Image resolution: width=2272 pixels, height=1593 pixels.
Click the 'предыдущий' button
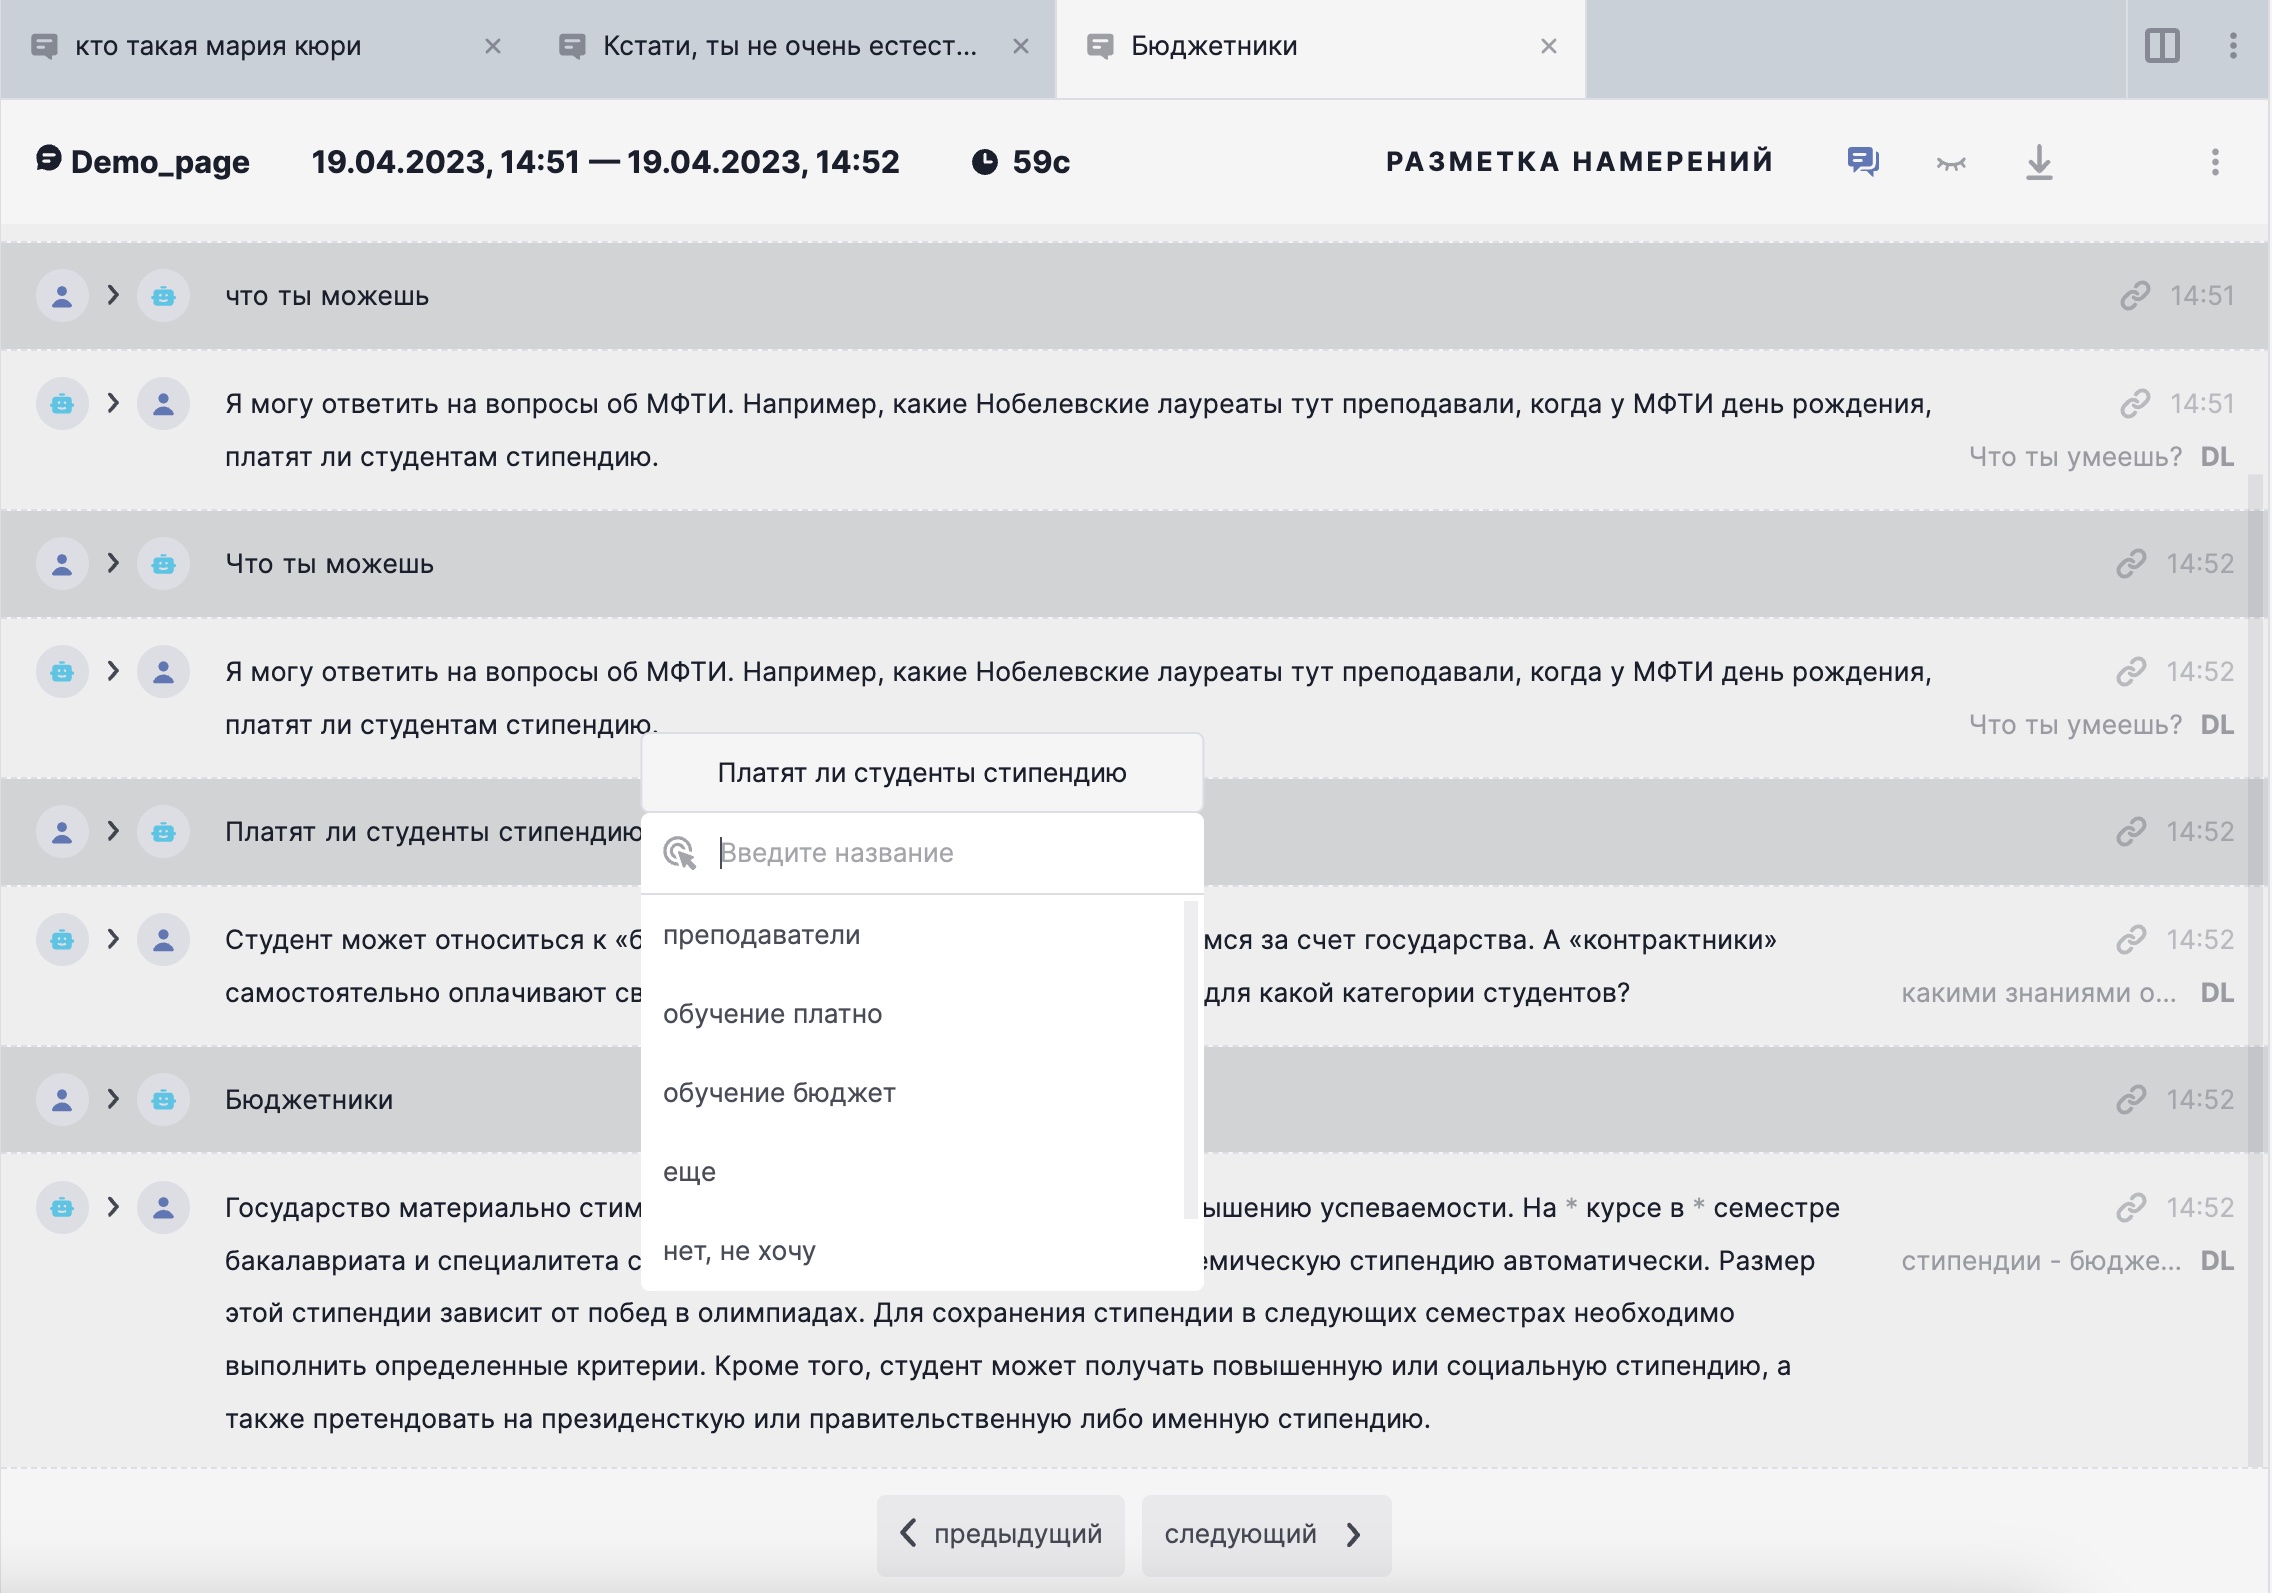tap(1002, 1533)
